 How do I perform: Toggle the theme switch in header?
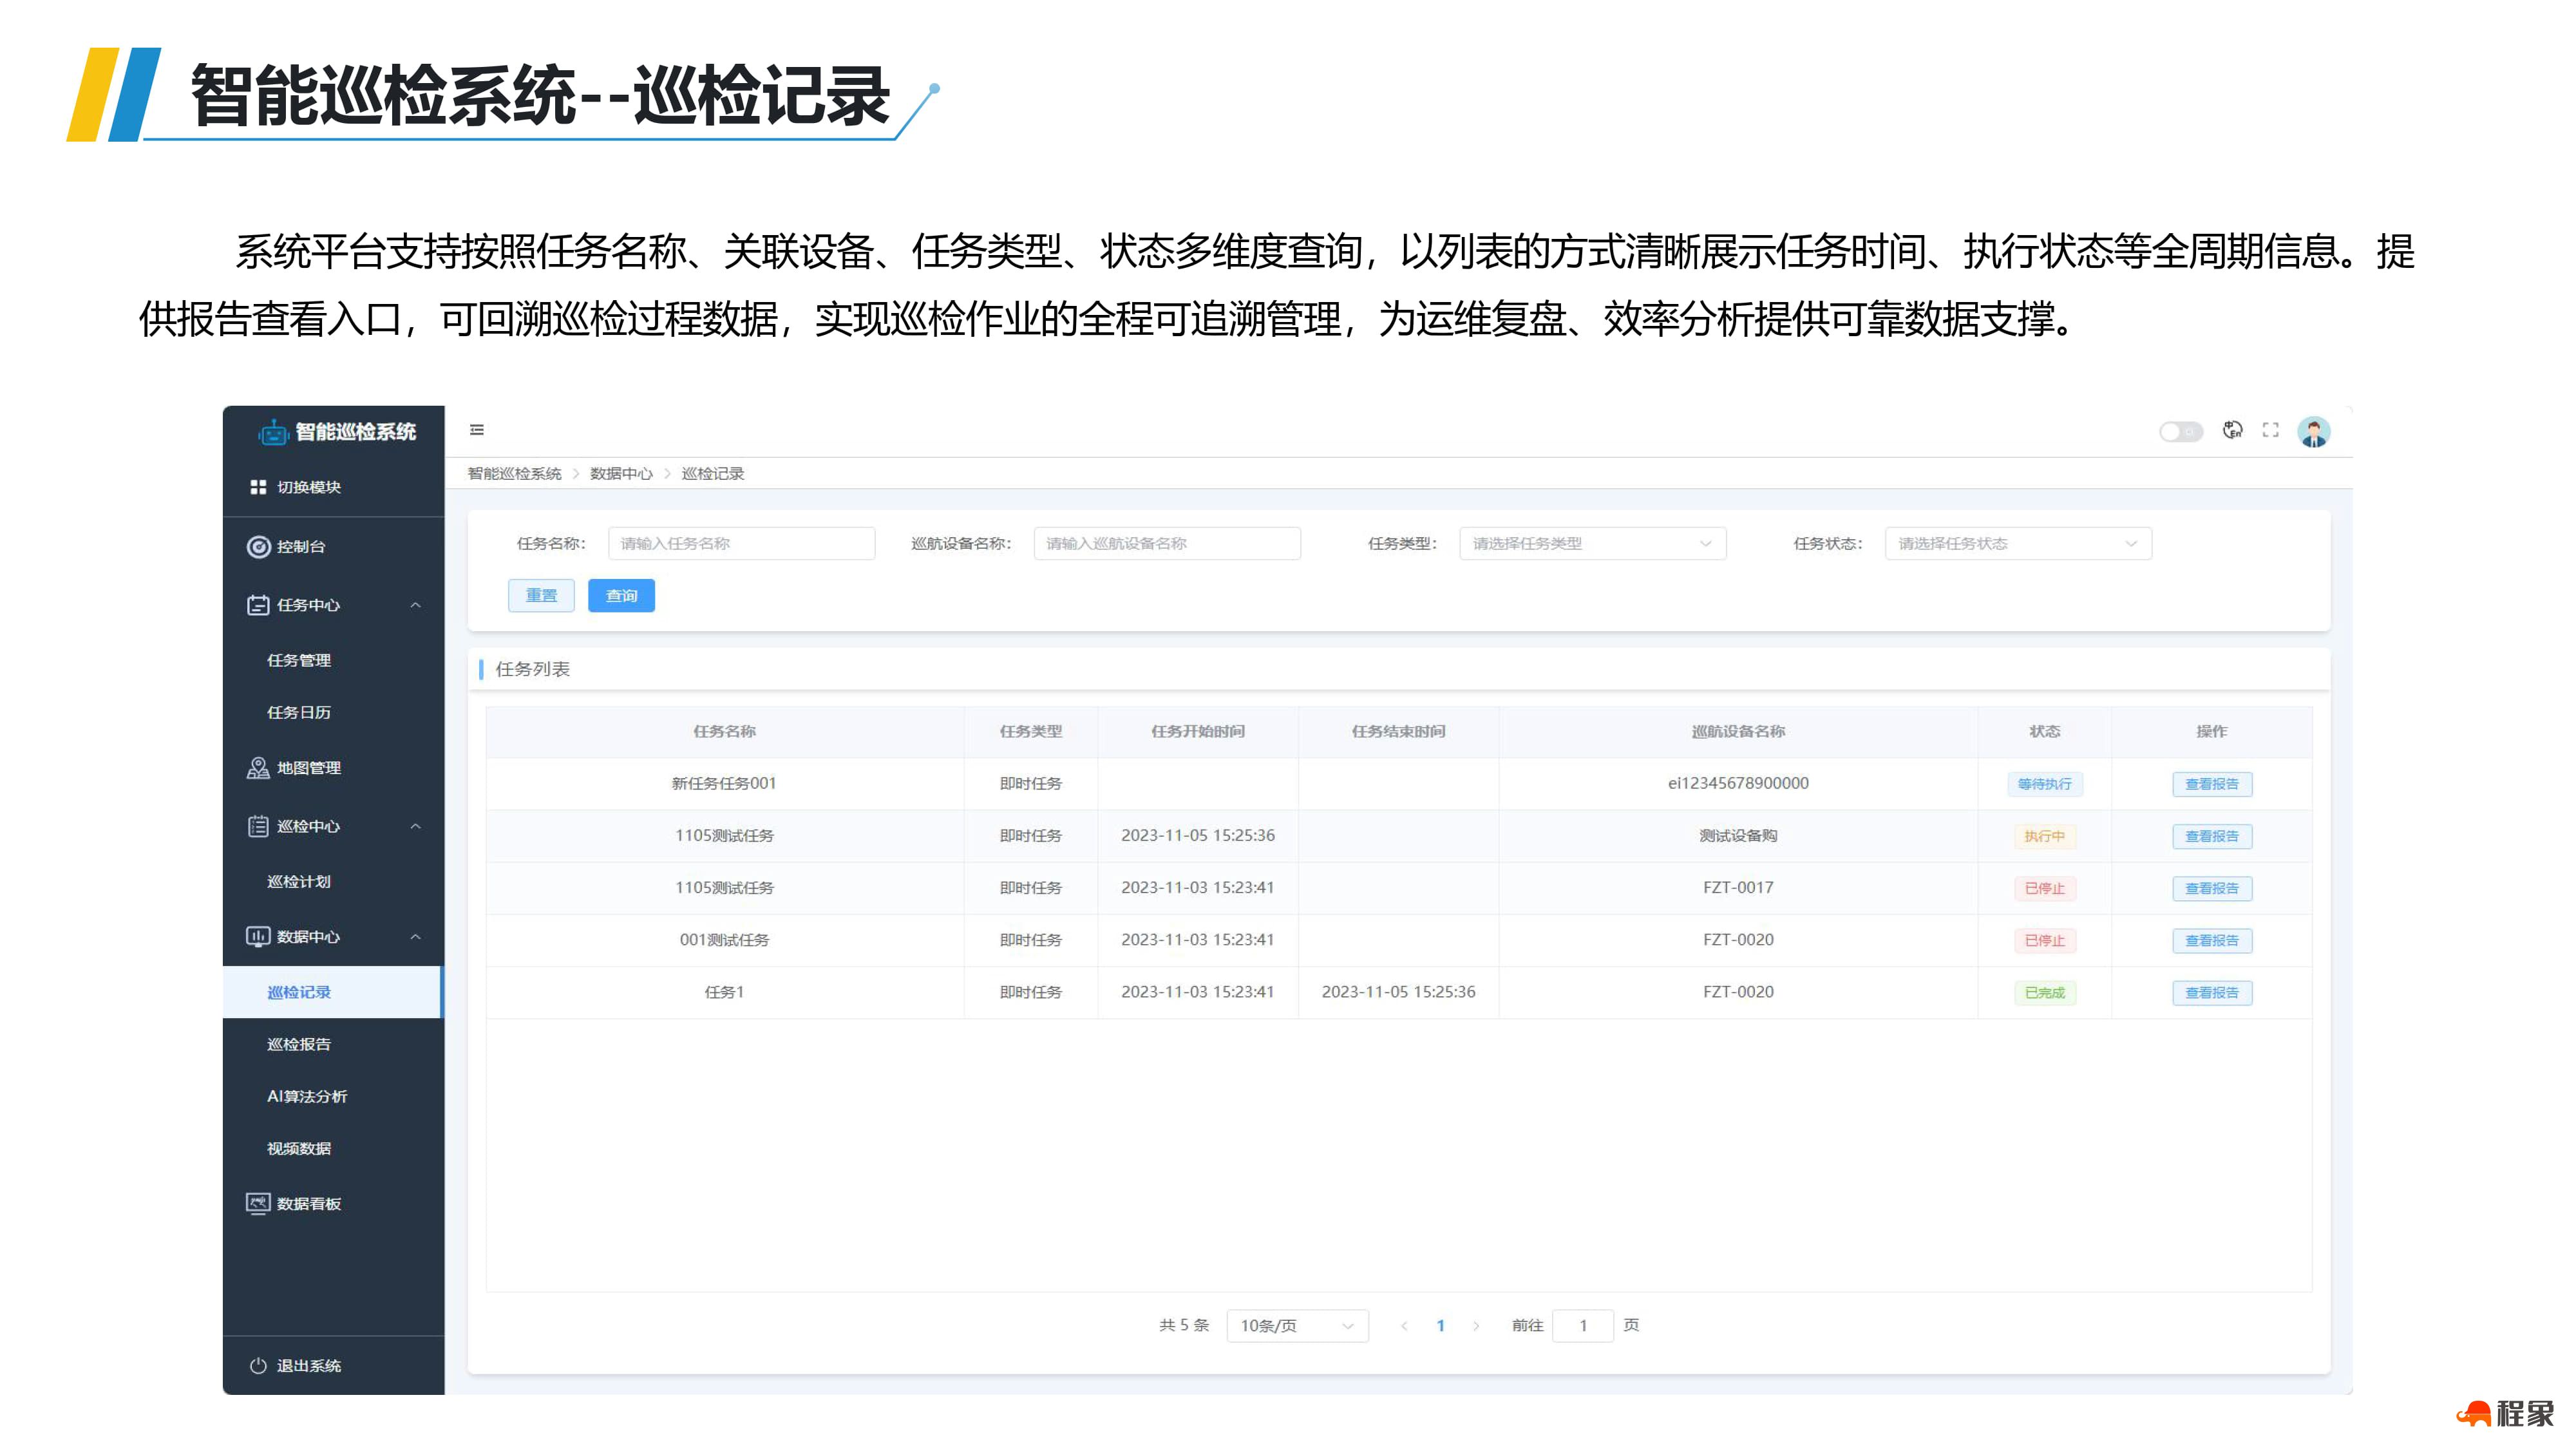[2180, 432]
